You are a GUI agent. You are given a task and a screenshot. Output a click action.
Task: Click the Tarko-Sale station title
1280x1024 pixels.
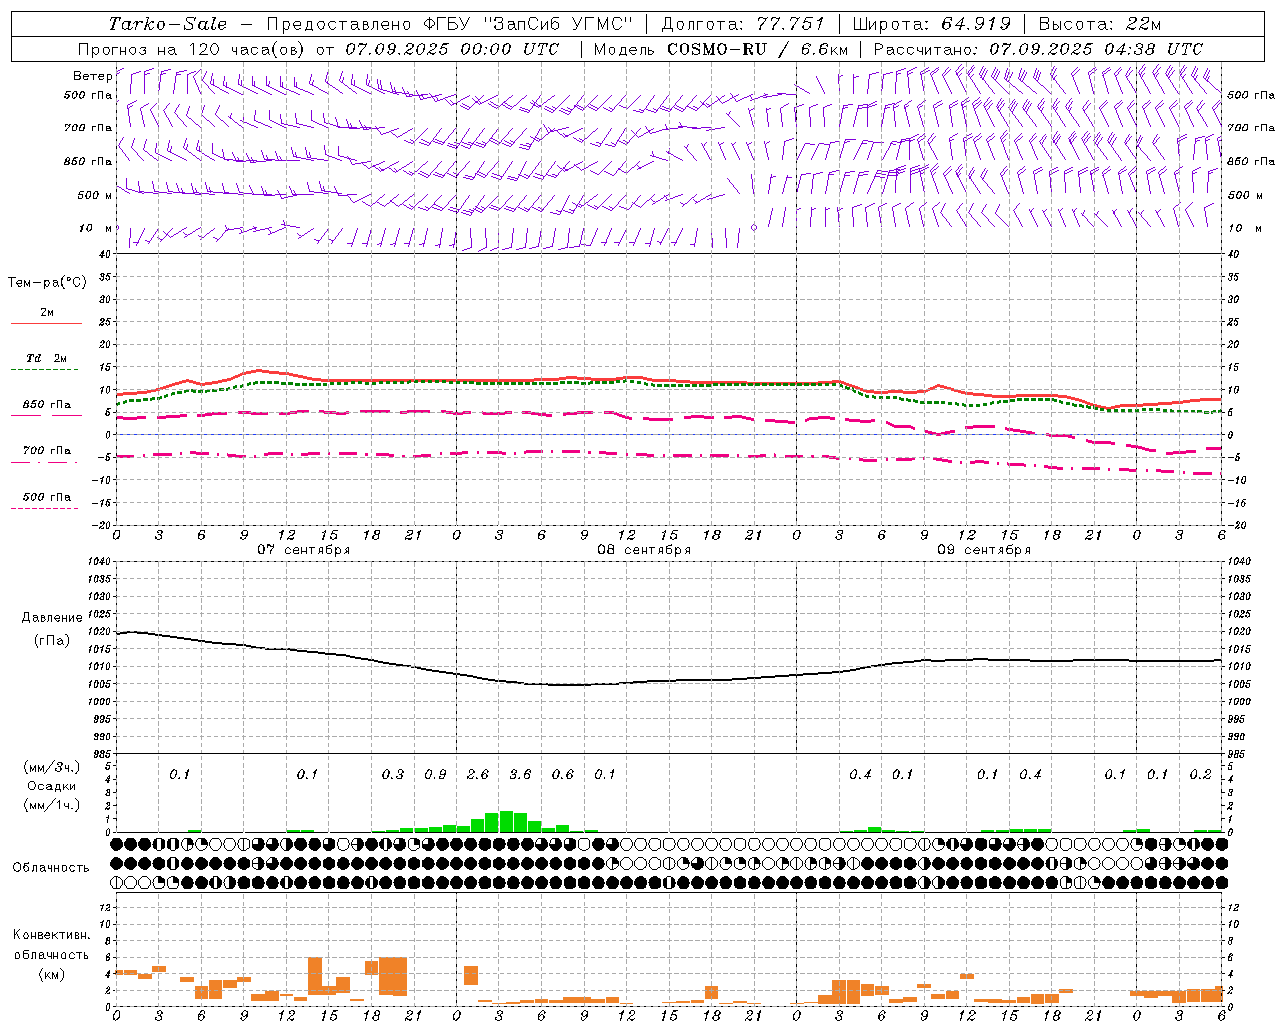(x=167, y=24)
